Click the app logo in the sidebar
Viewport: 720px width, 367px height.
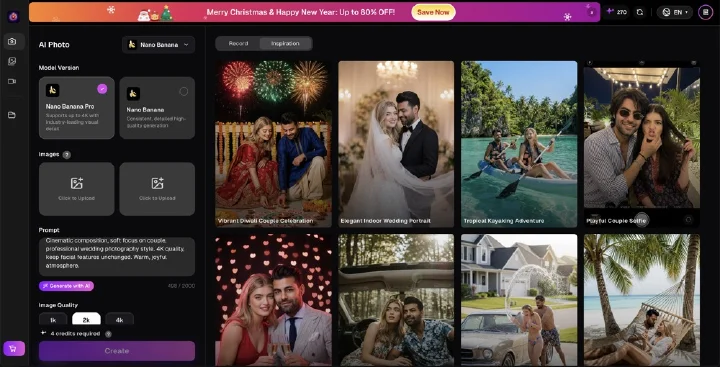tap(13, 17)
